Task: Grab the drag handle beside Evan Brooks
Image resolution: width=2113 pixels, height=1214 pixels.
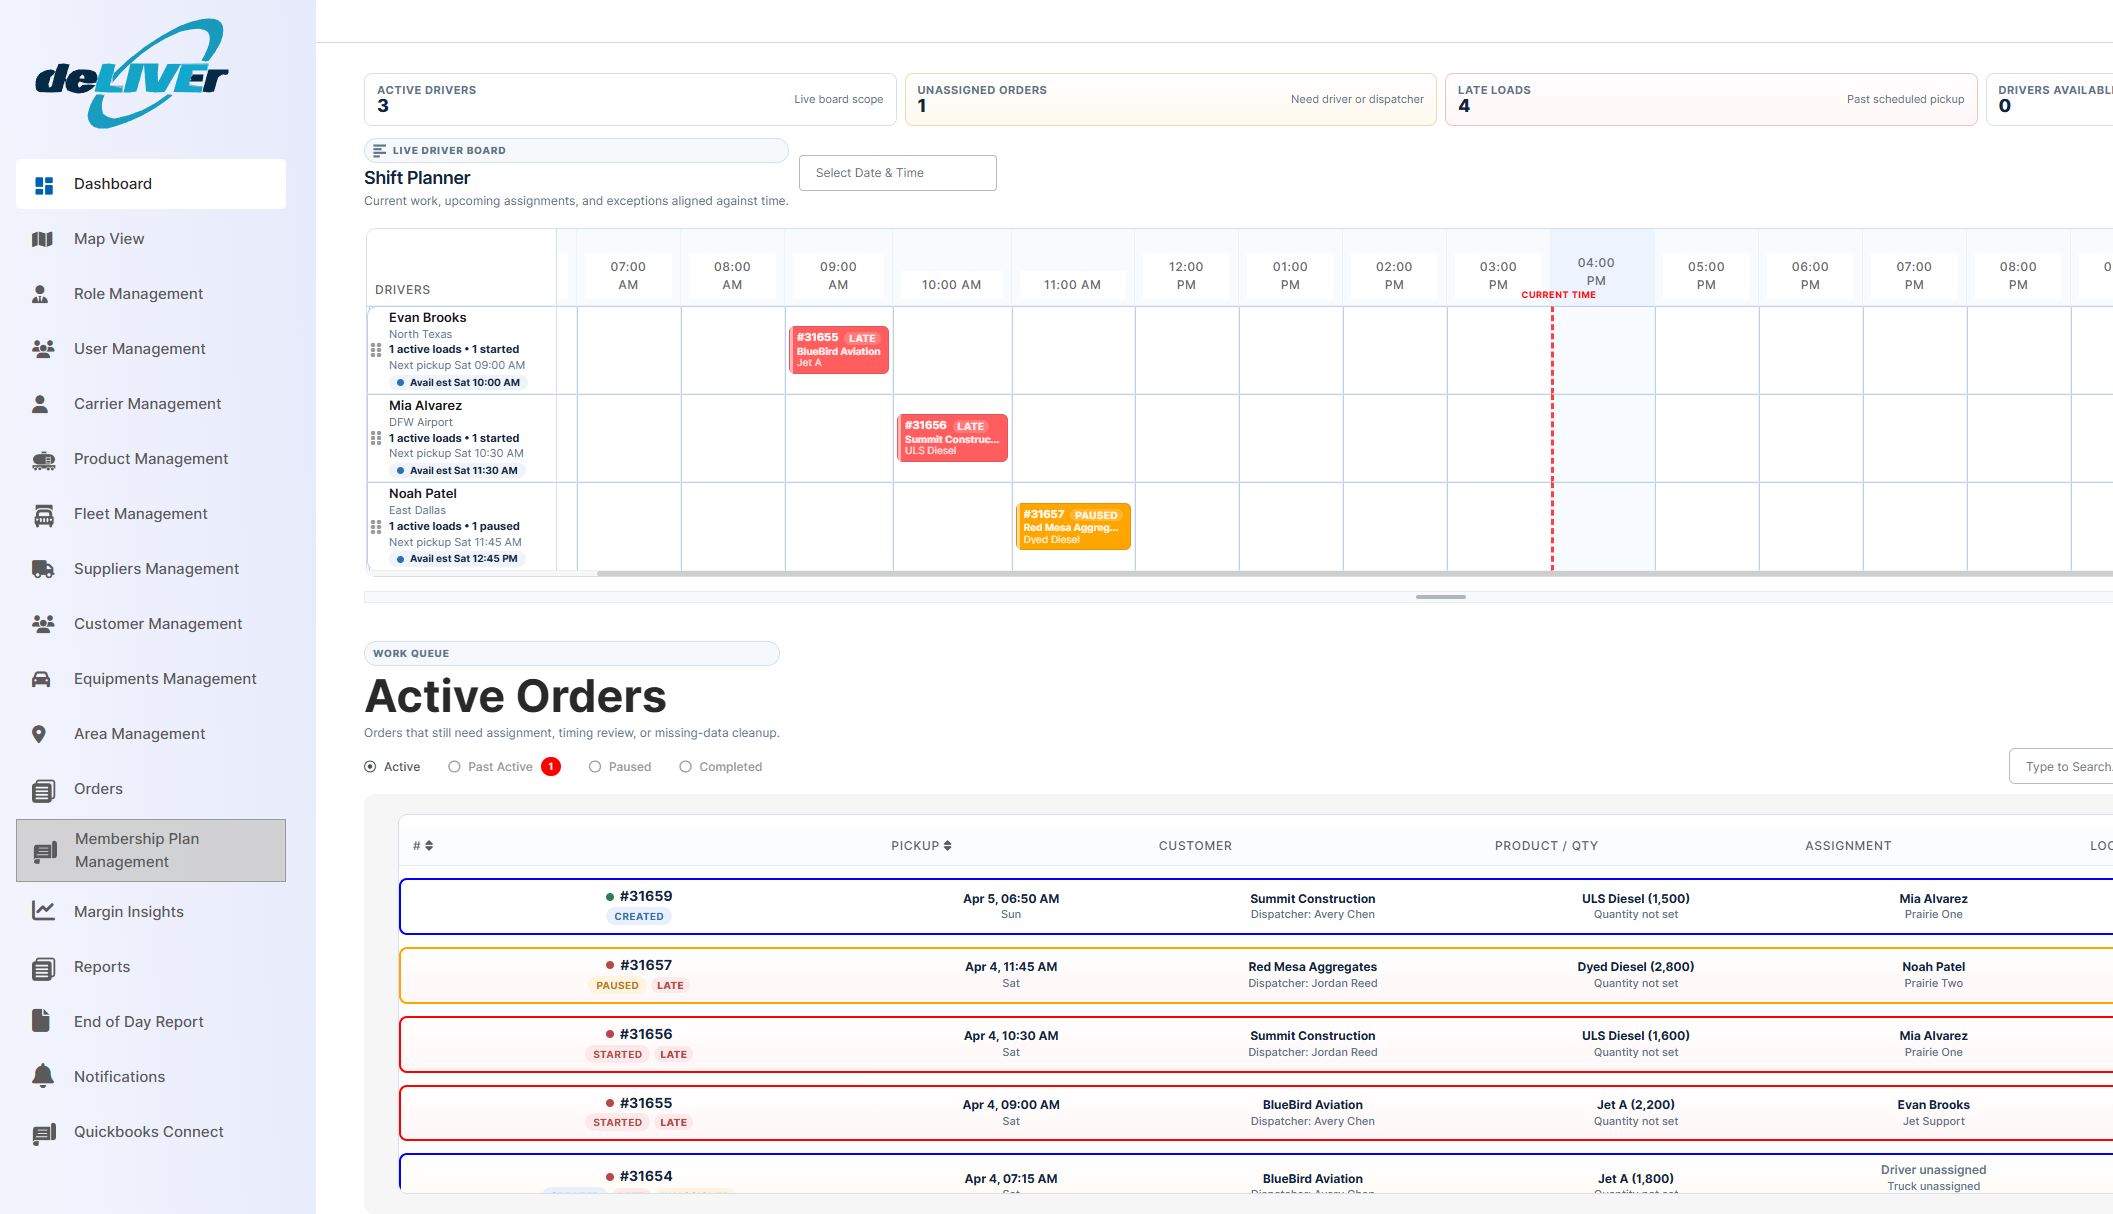Action: tap(376, 350)
